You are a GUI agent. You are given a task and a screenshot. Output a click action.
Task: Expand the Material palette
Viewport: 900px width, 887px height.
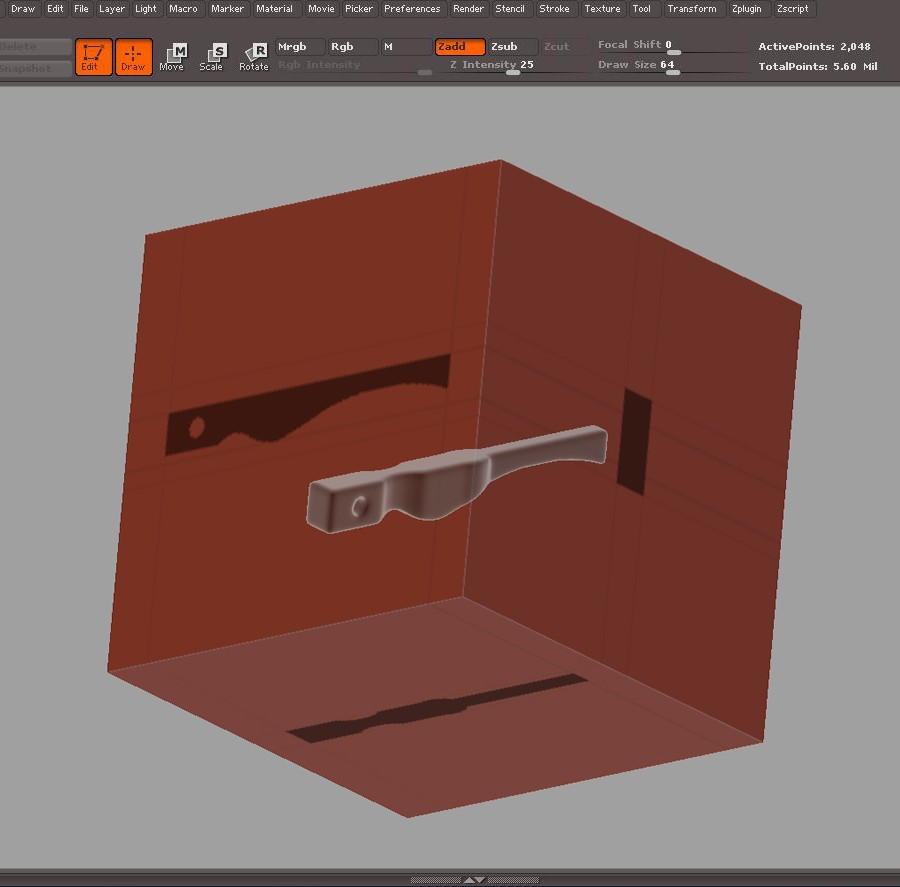pyautogui.click(x=274, y=9)
